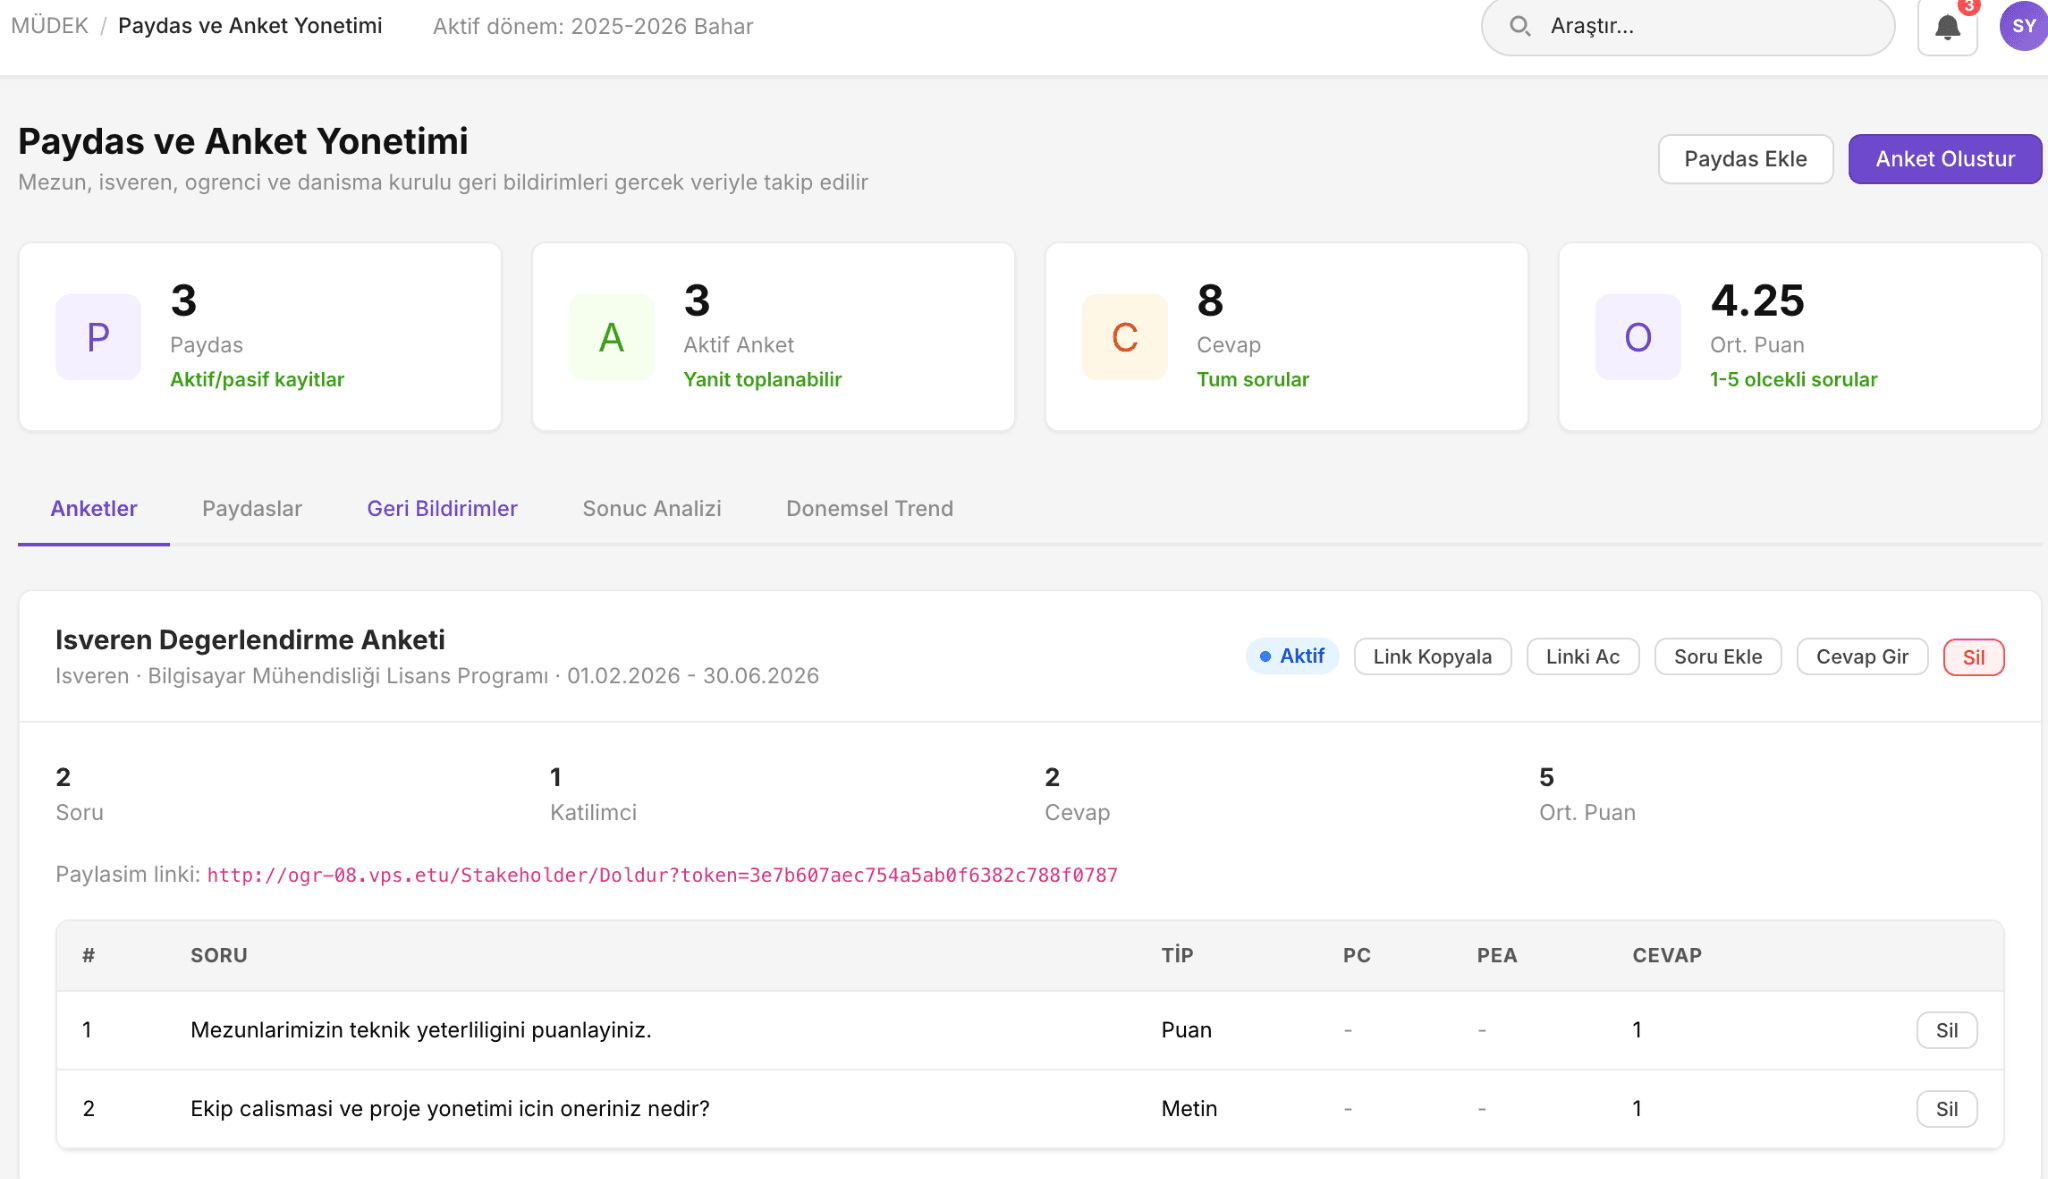Delete question 2 about ekip calismasi
This screenshot has width=2048, height=1179.
pyautogui.click(x=1947, y=1109)
